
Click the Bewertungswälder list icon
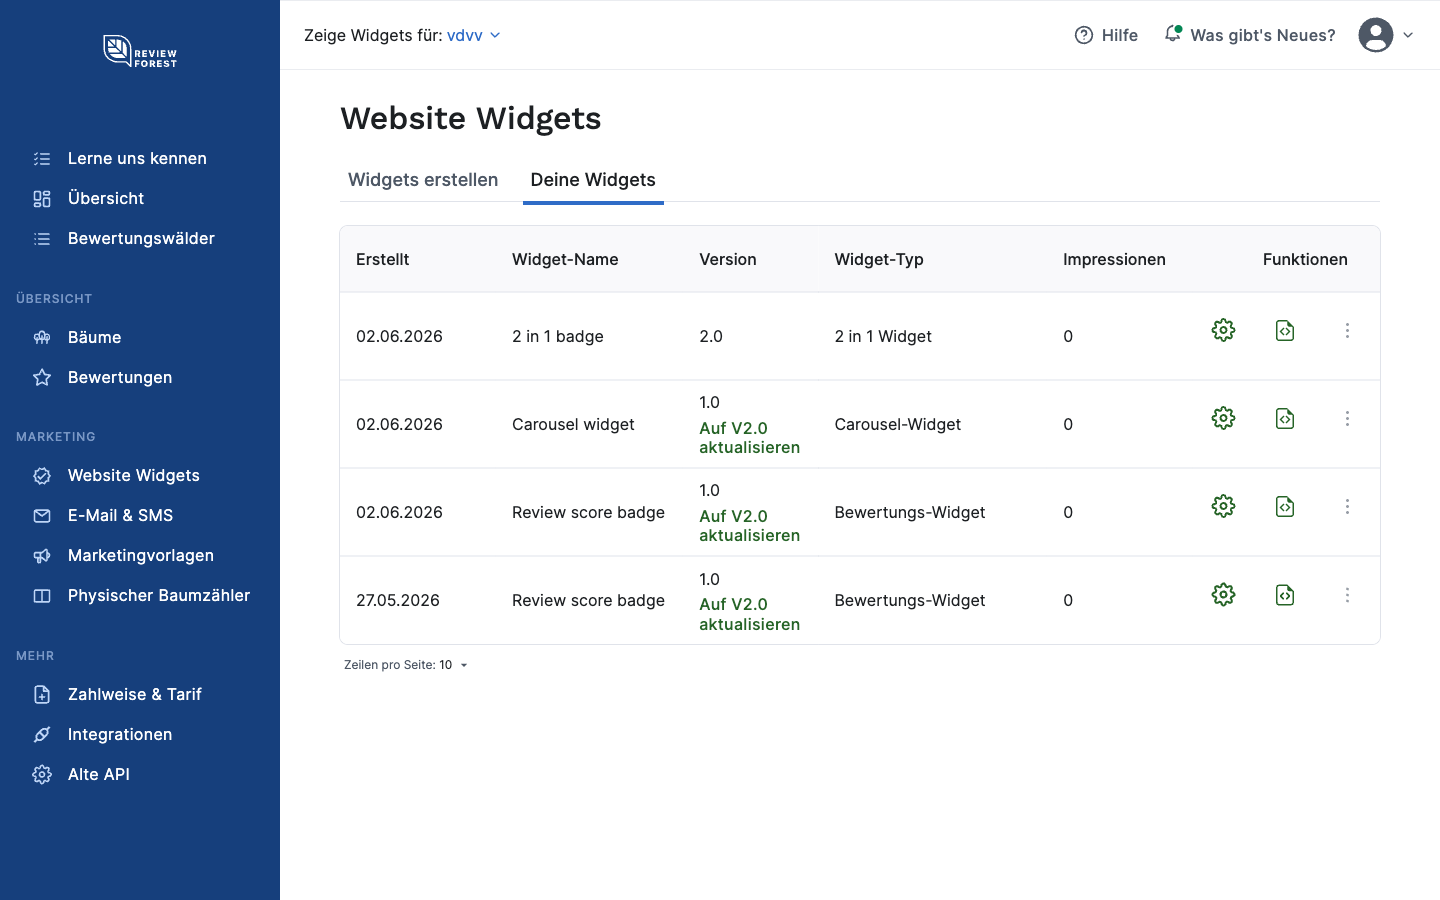(42, 239)
